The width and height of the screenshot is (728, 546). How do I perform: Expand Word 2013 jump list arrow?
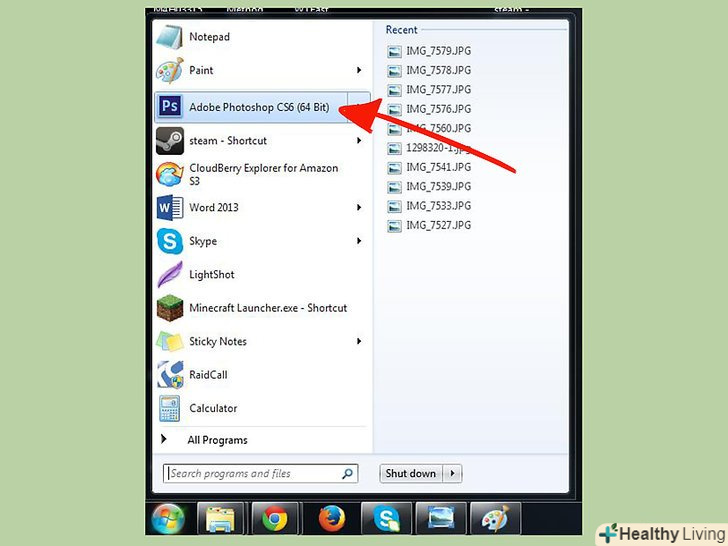tap(359, 208)
